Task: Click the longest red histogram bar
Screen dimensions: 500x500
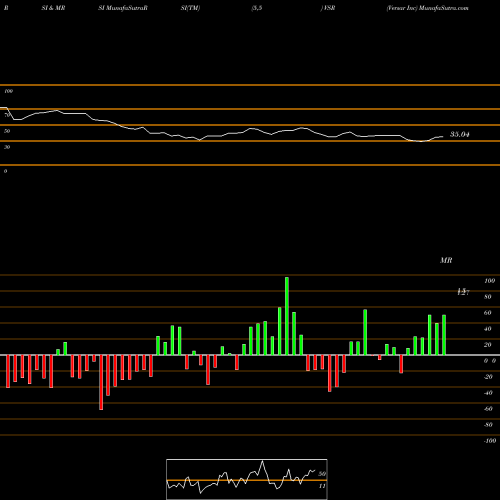Action: [101, 382]
